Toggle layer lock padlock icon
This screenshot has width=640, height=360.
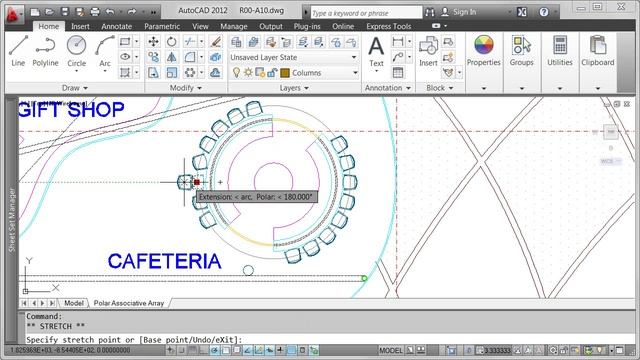tap(272, 73)
